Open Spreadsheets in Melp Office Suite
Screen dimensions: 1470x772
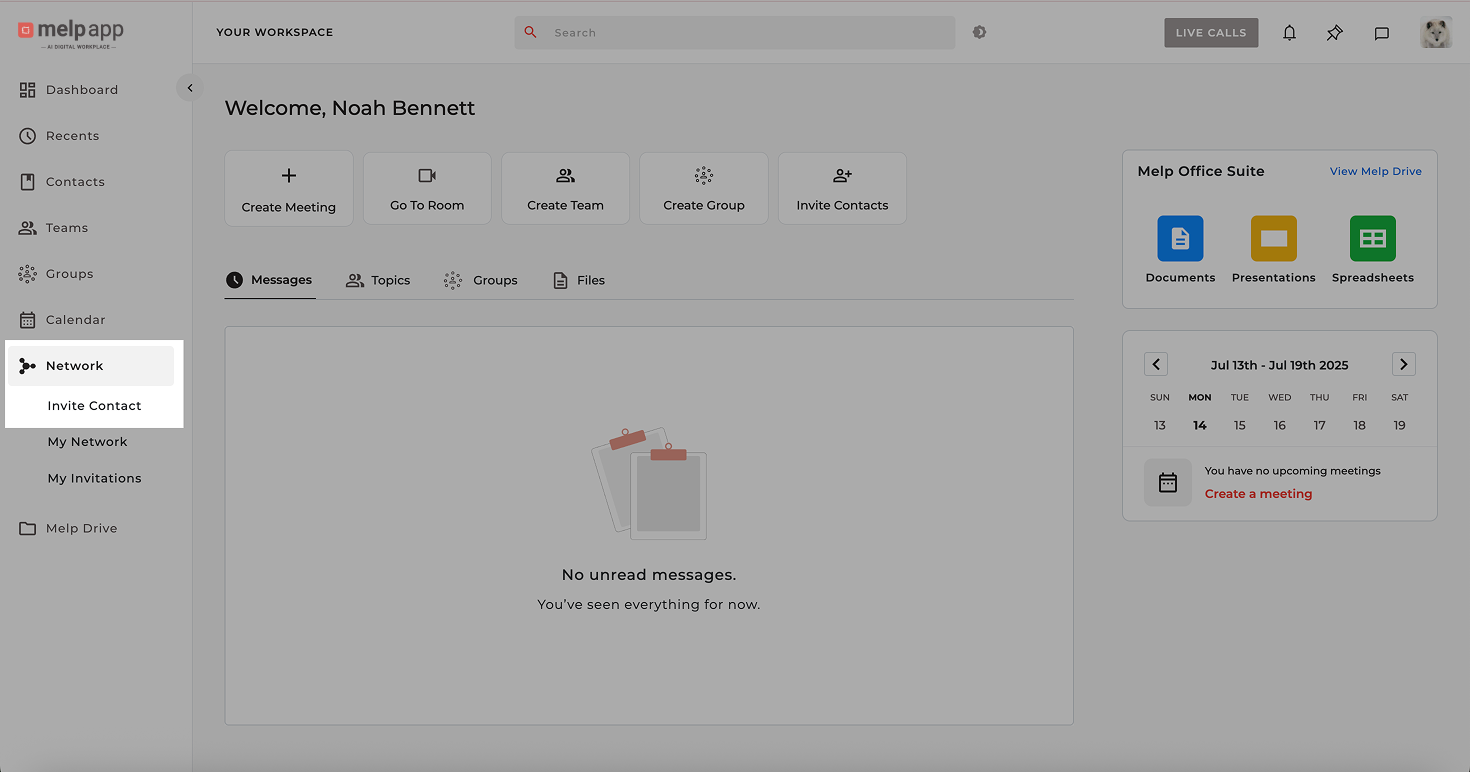pos(1372,239)
